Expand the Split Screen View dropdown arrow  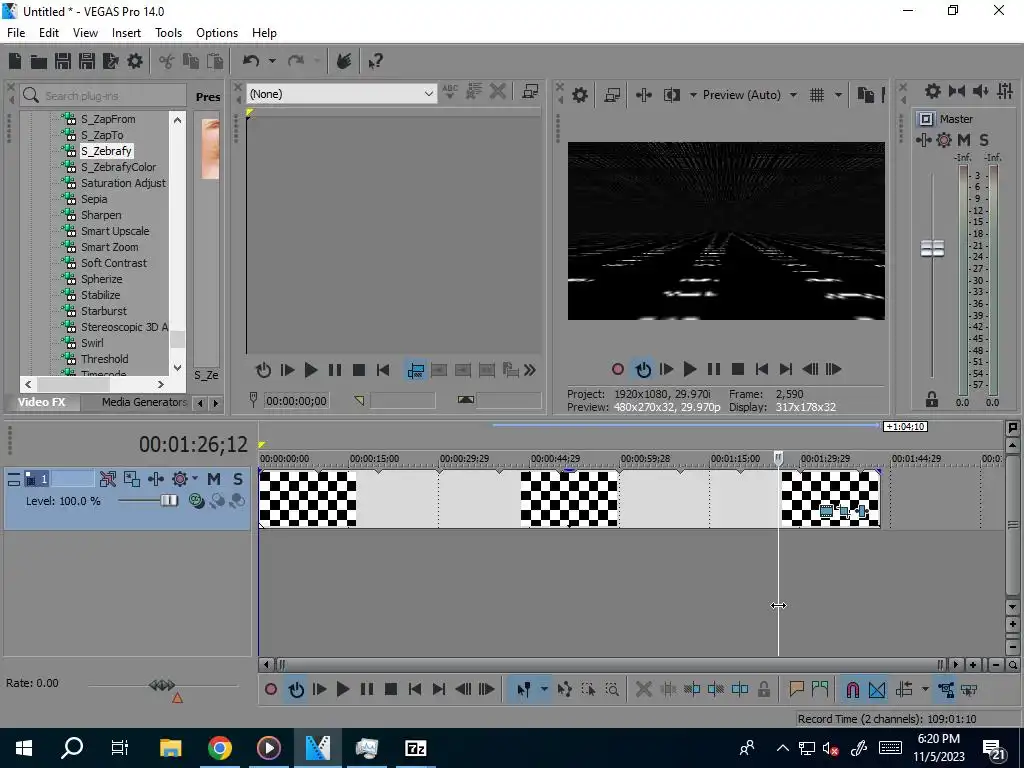click(x=693, y=95)
